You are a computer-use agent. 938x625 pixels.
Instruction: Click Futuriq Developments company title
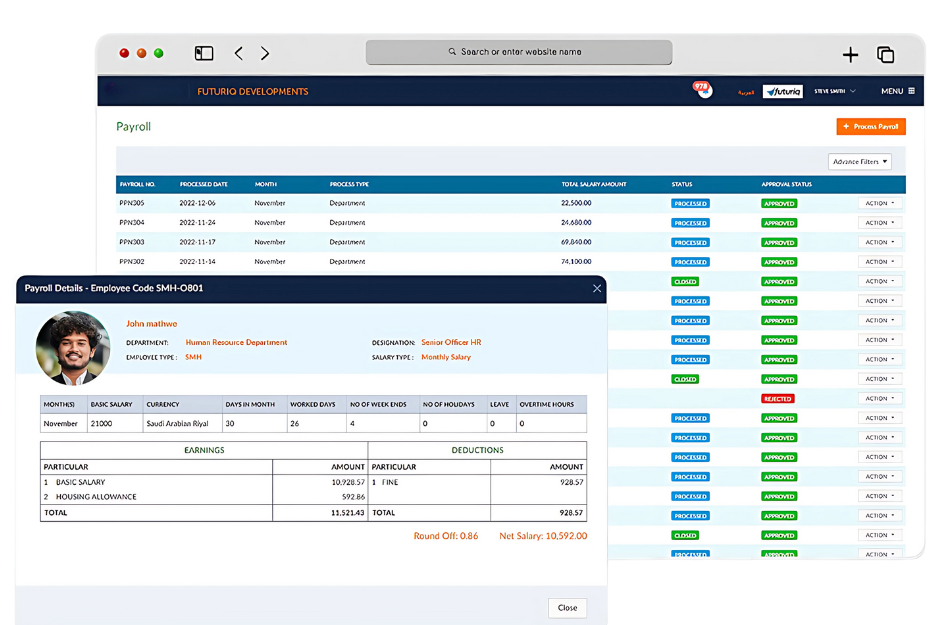click(x=253, y=91)
